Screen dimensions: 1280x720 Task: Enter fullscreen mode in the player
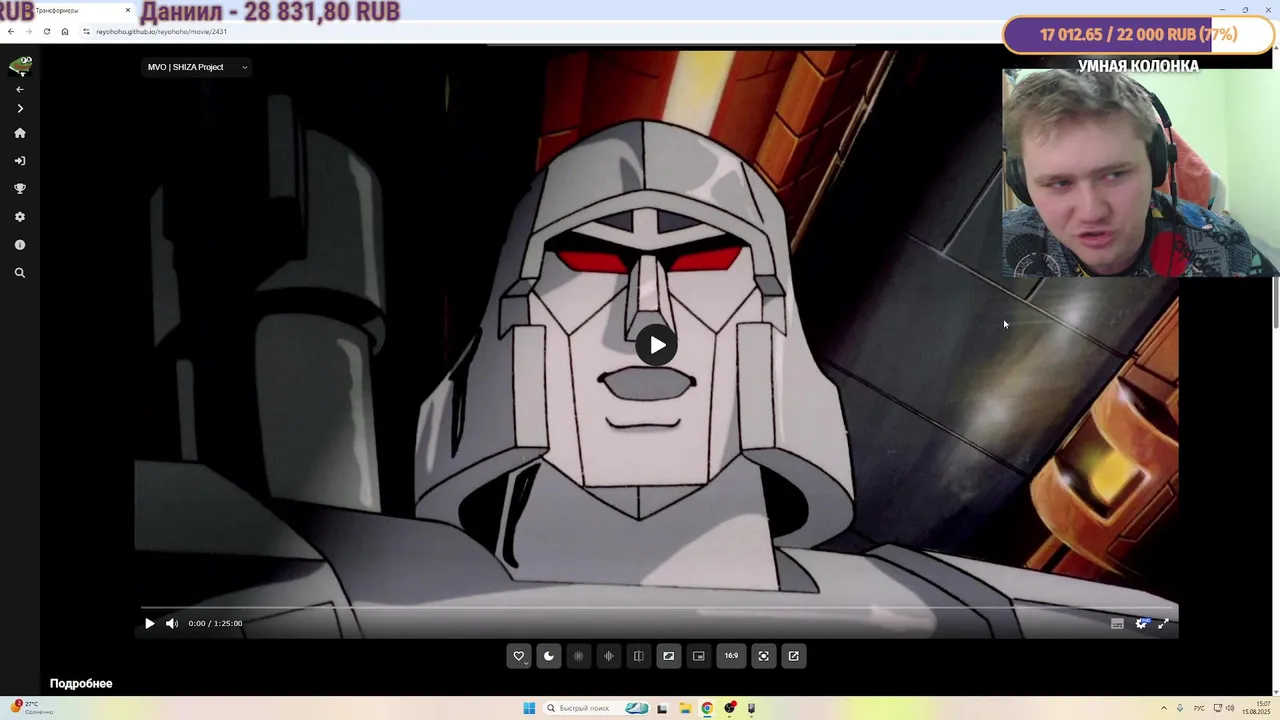[x=1163, y=623]
